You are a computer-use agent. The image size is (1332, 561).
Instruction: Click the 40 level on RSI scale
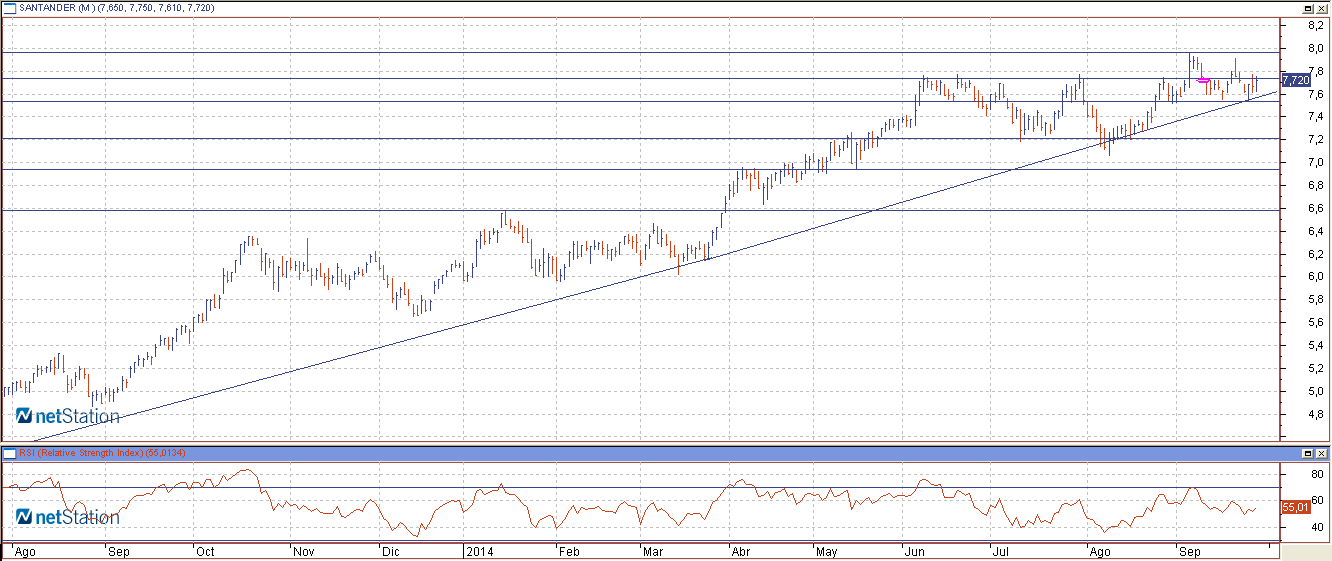pyautogui.click(x=1316, y=527)
